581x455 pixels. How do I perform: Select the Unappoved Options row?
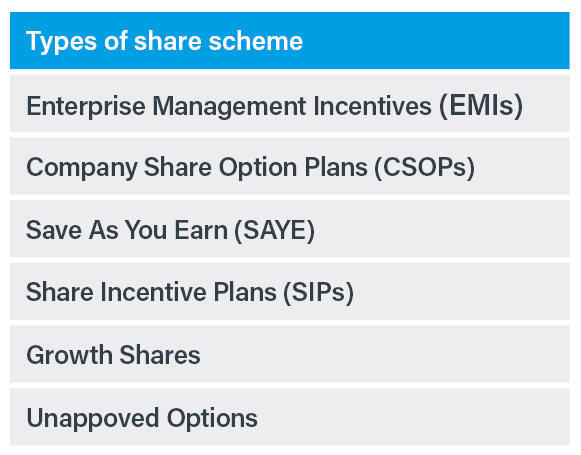click(290, 417)
